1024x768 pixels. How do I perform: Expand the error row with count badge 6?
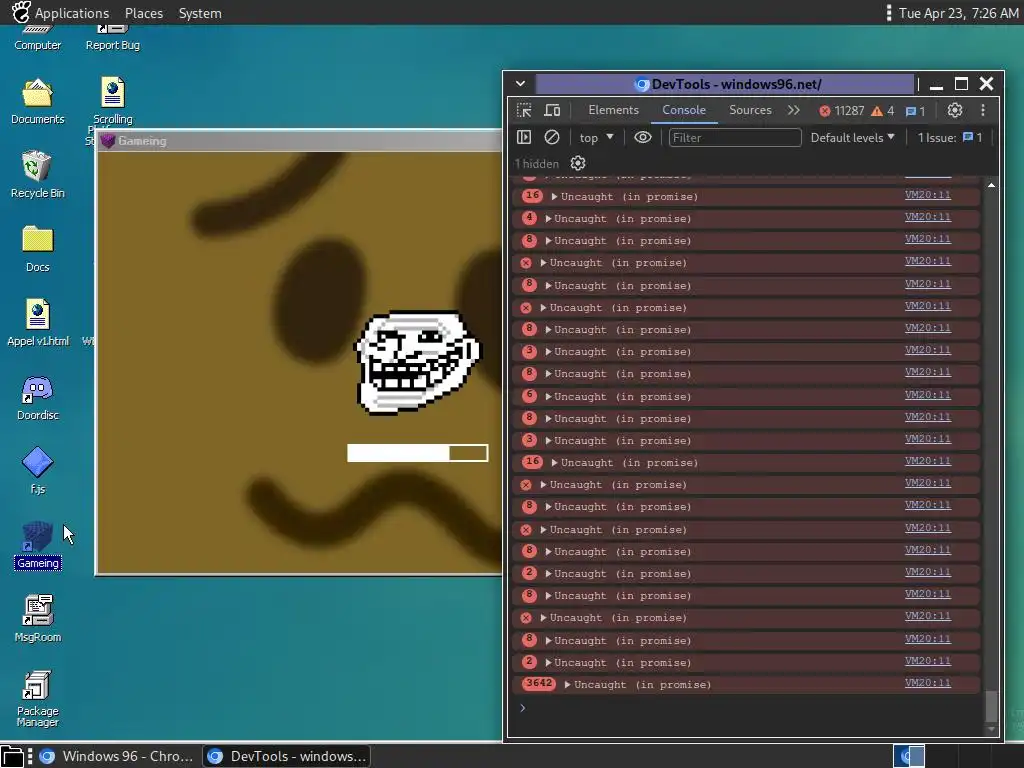pos(549,396)
